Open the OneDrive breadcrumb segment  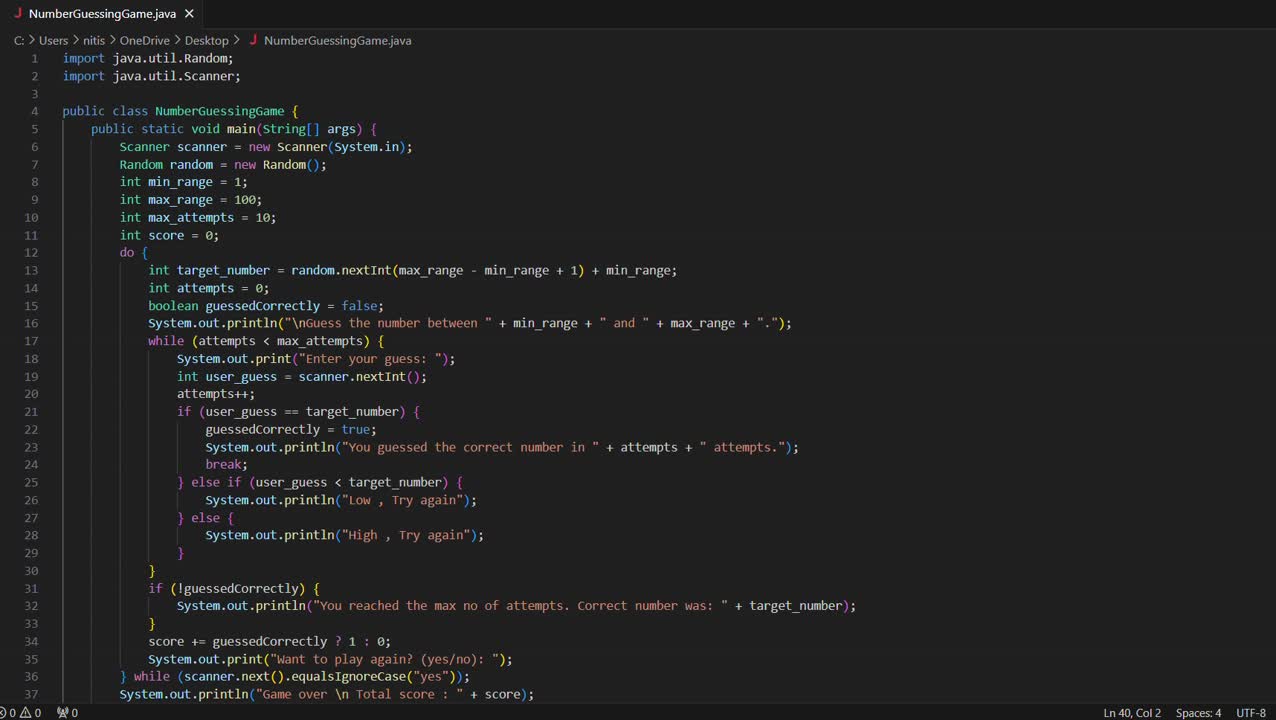[x=145, y=40]
